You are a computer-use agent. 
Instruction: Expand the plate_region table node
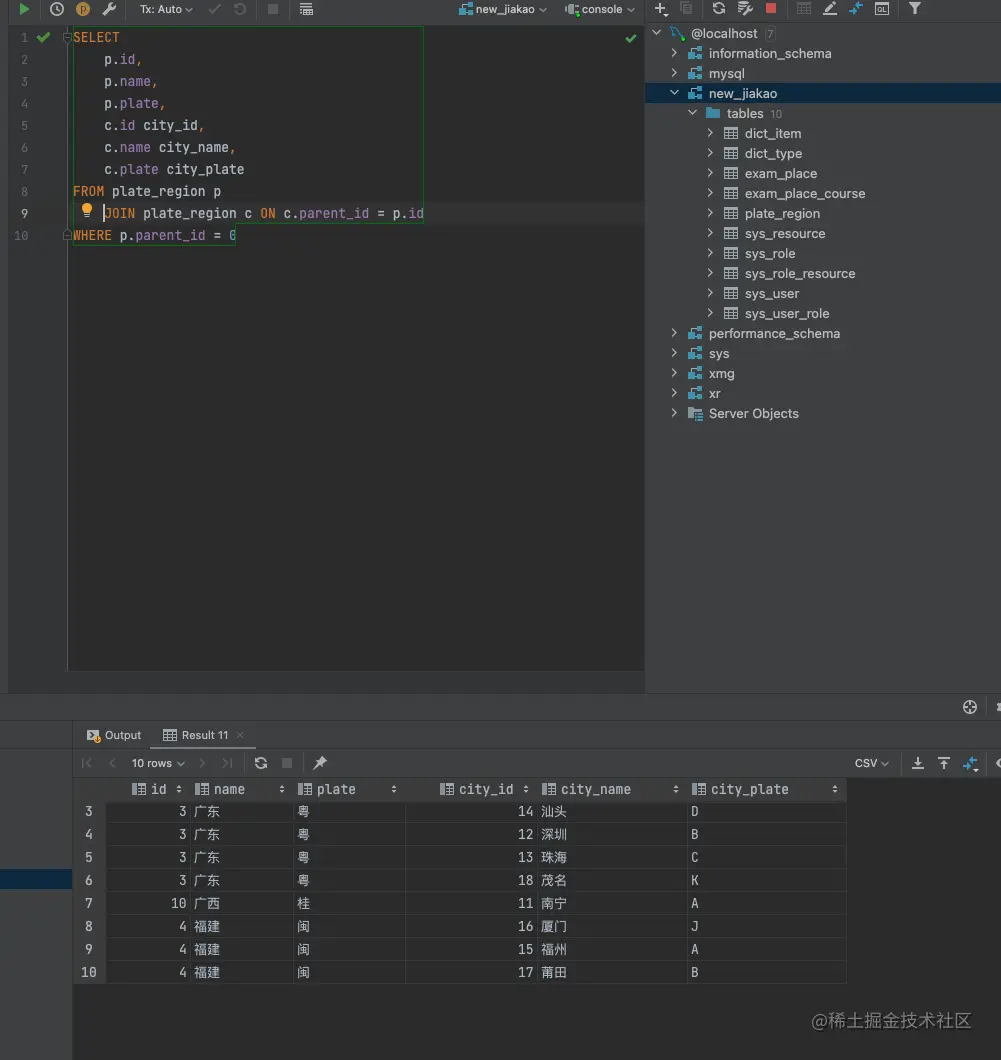pyautogui.click(x=710, y=213)
